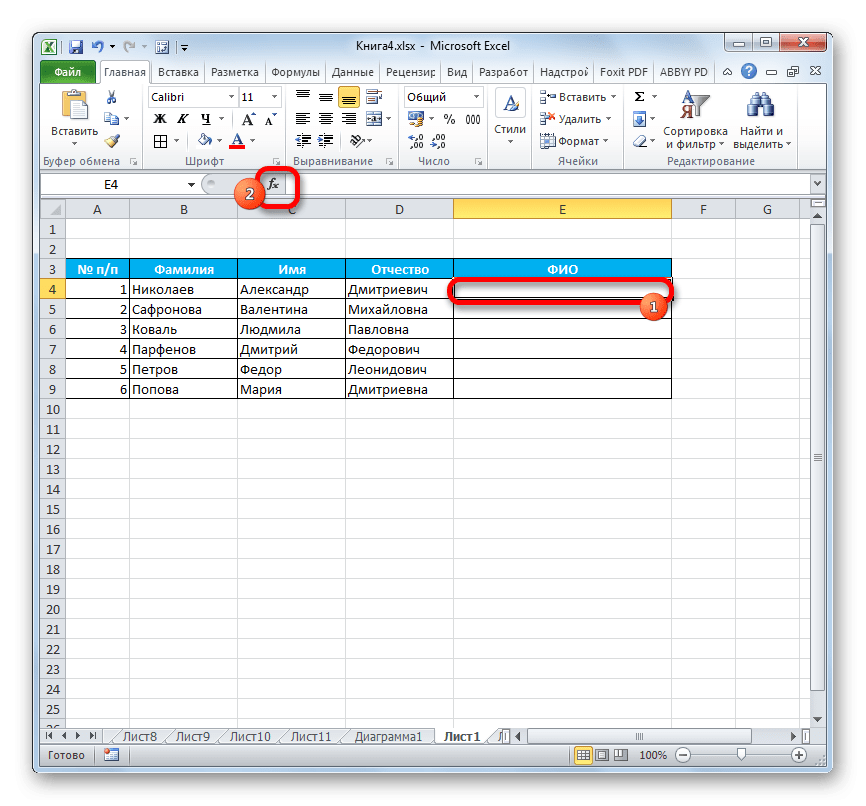Viewport: 866px width, 806px height.
Task: Switch to the Вставка ribbon tab
Action: tap(178, 72)
